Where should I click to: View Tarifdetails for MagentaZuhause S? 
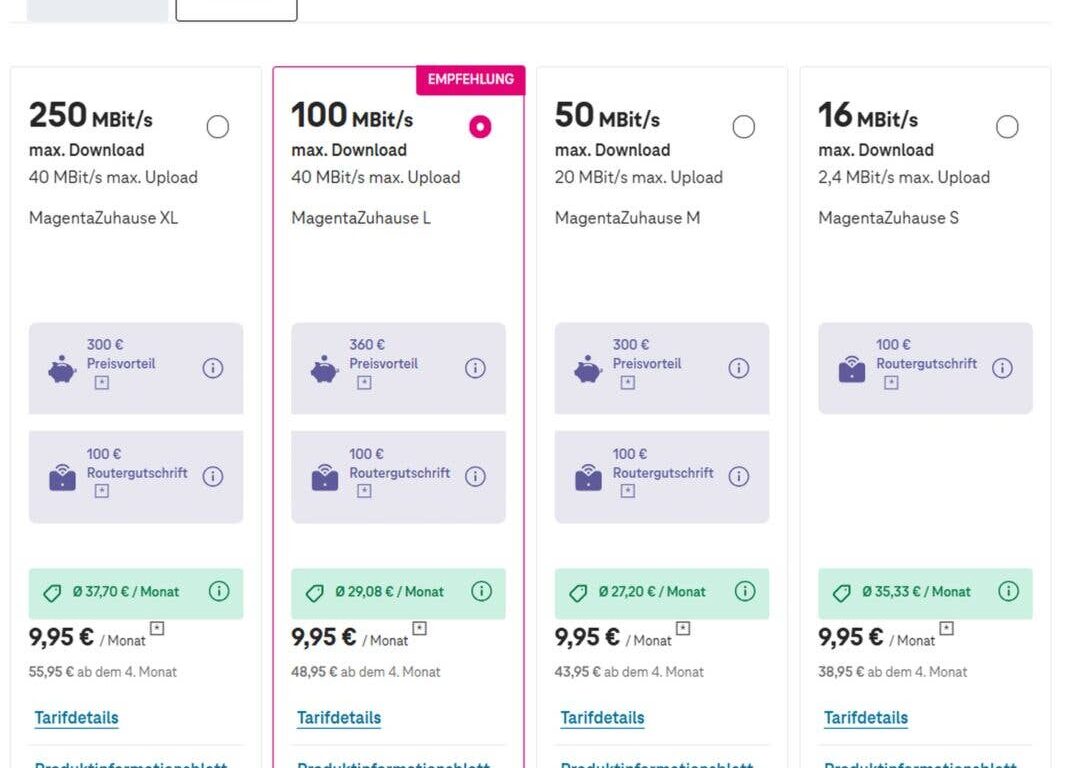point(866,718)
